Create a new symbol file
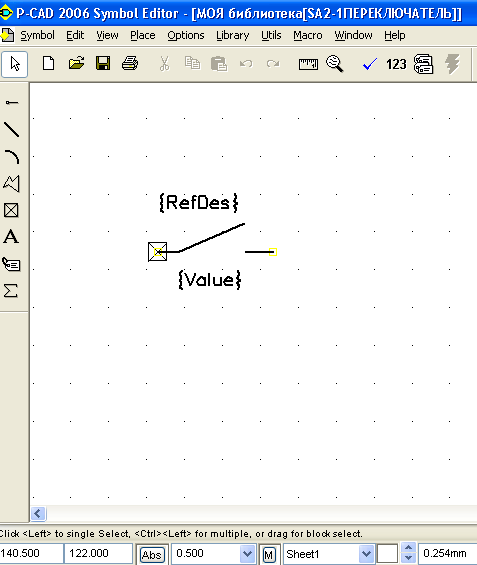Image resolution: width=477 pixels, height=565 pixels. [48, 63]
